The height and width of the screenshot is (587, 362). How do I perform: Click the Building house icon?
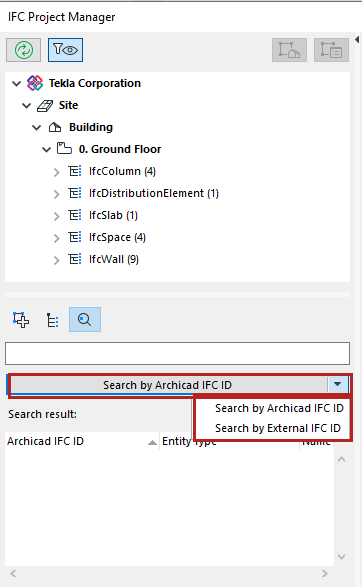pyautogui.click(x=55, y=127)
